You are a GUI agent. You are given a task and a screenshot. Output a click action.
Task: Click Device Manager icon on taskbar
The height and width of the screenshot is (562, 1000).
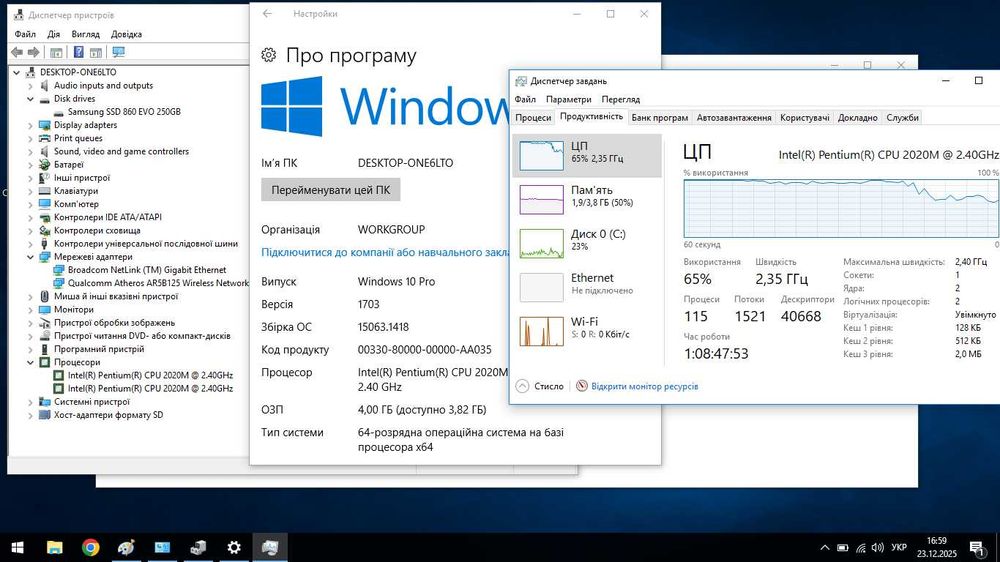tap(198, 547)
